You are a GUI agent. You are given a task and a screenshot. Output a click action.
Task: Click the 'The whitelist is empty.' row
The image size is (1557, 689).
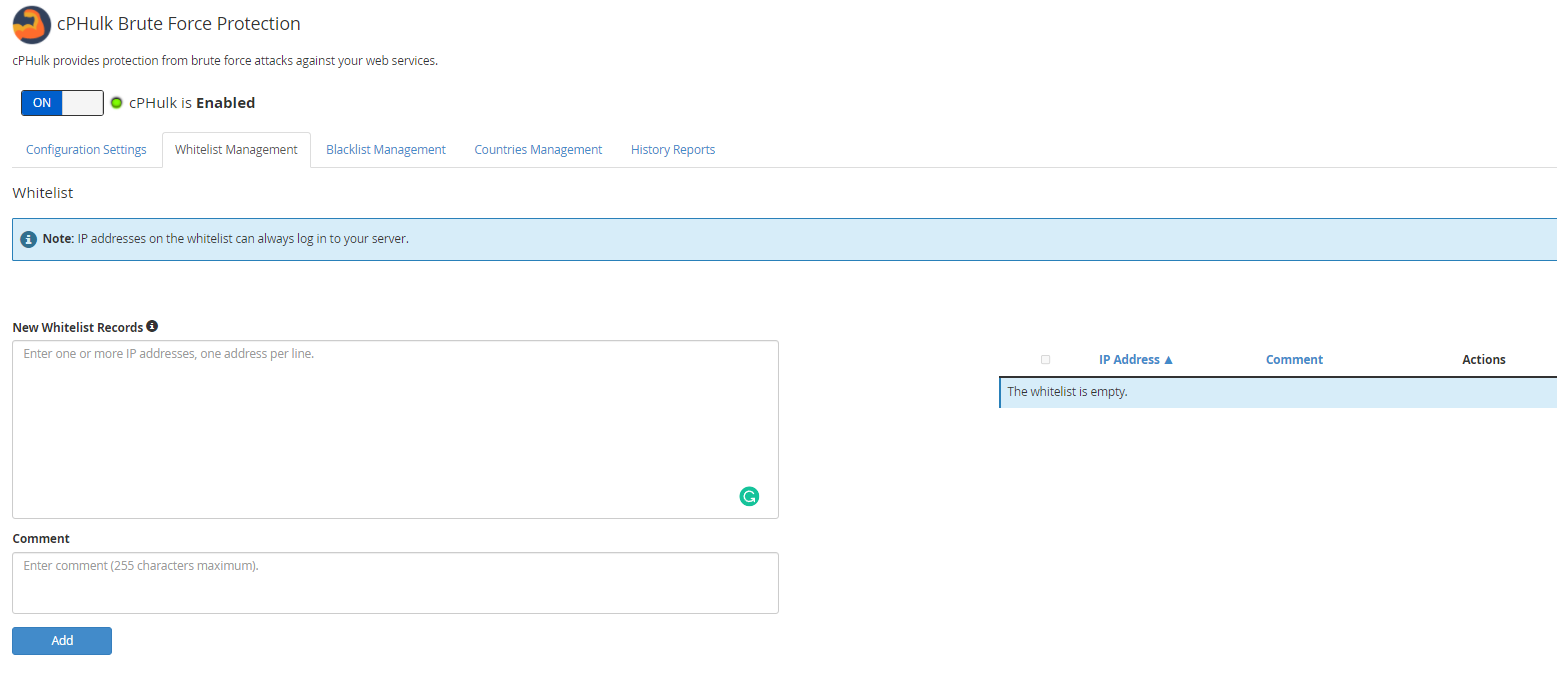click(x=1278, y=392)
